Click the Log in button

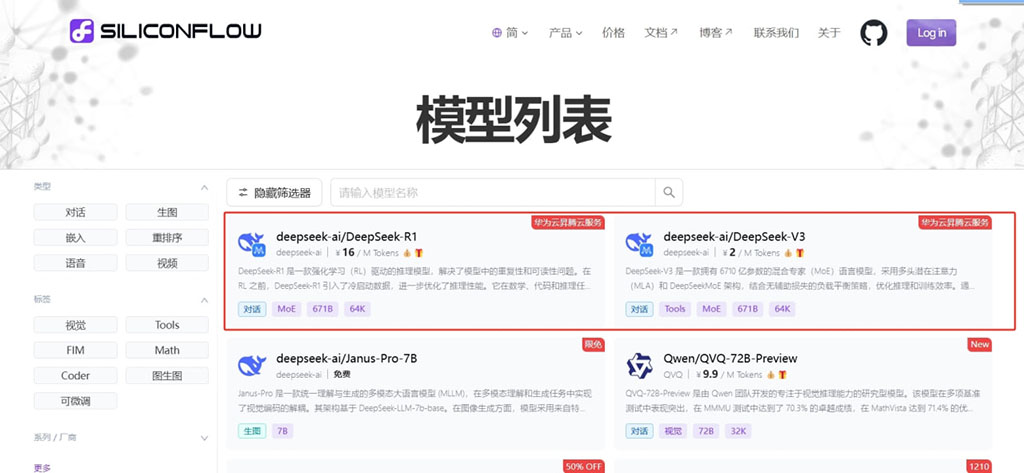(931, 33)
